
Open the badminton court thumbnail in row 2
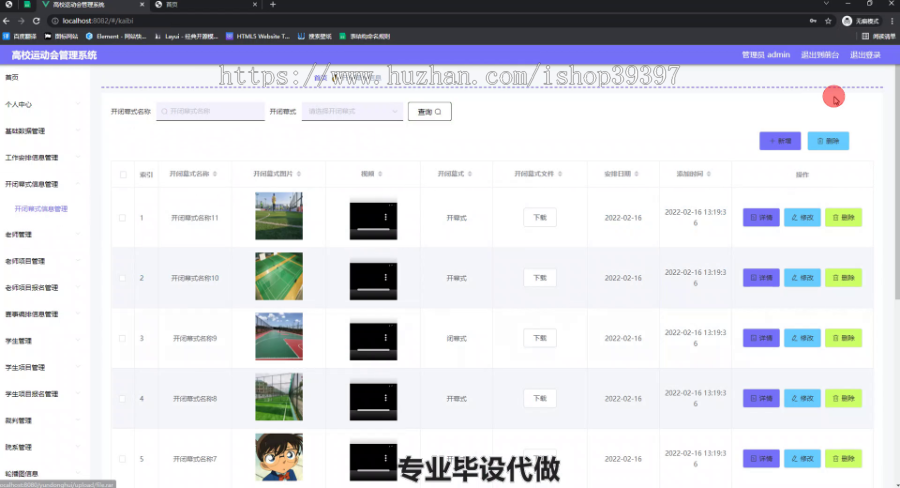tap(279, 276)
